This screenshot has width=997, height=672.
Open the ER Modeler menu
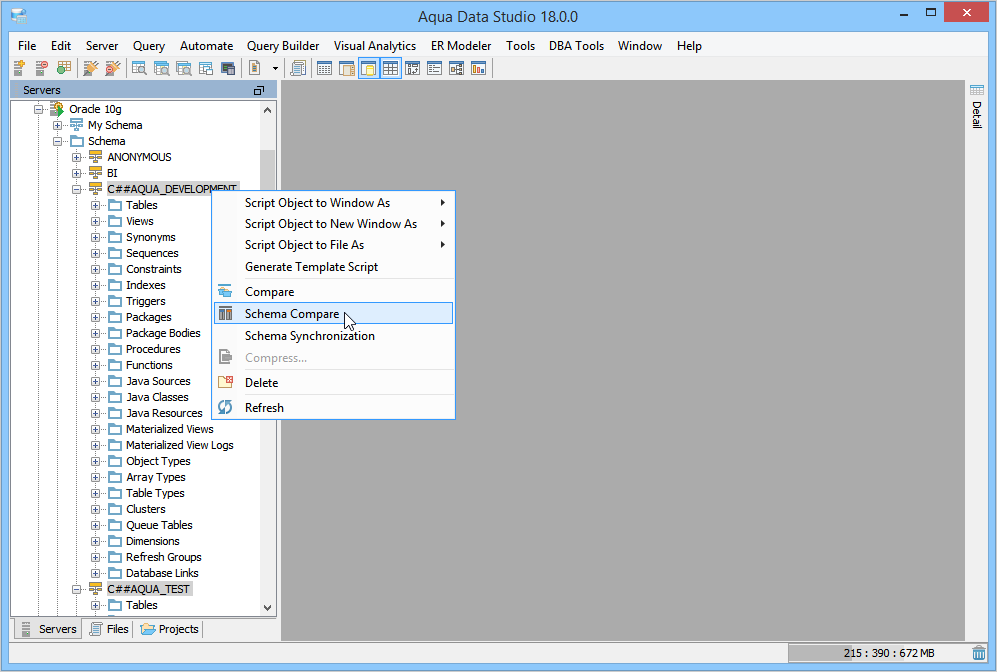point(461,46)
